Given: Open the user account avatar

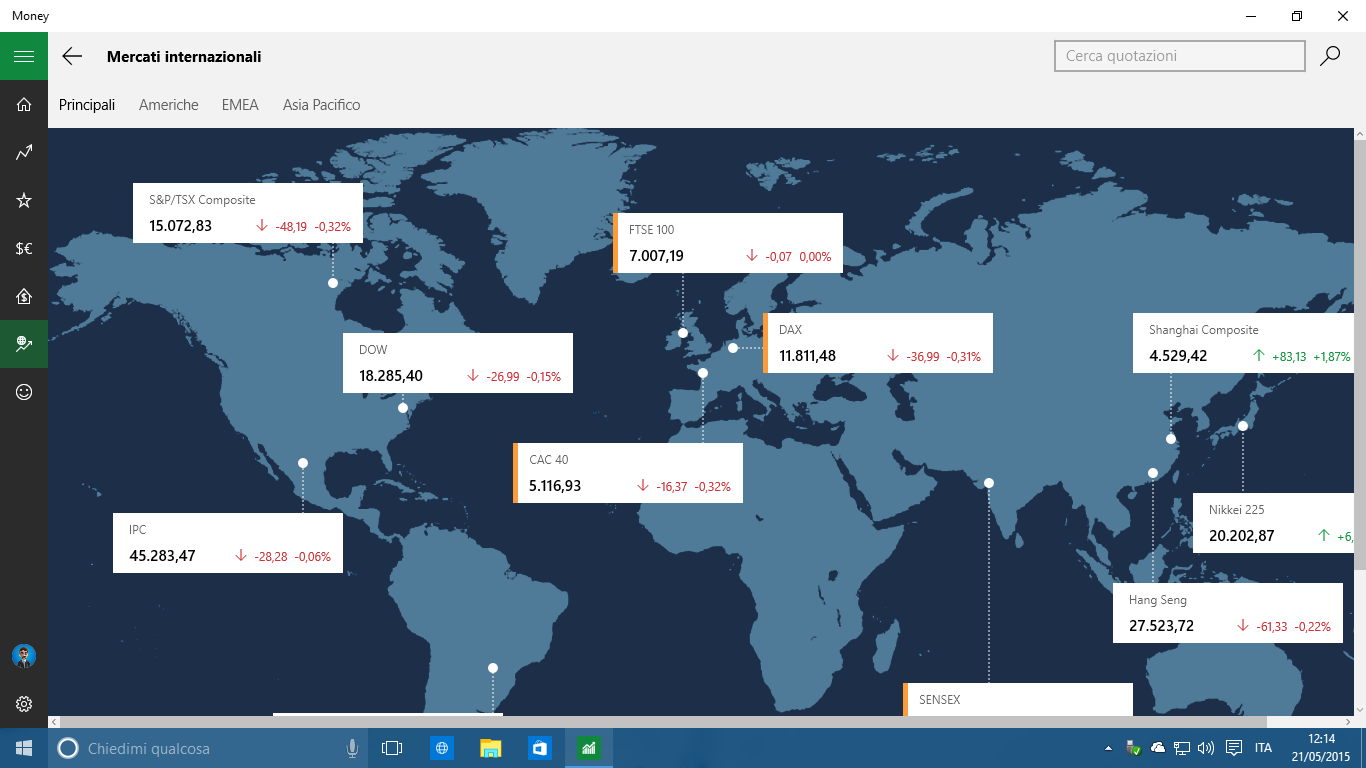Looking at the screenshot, I should [x=24, y=656].
